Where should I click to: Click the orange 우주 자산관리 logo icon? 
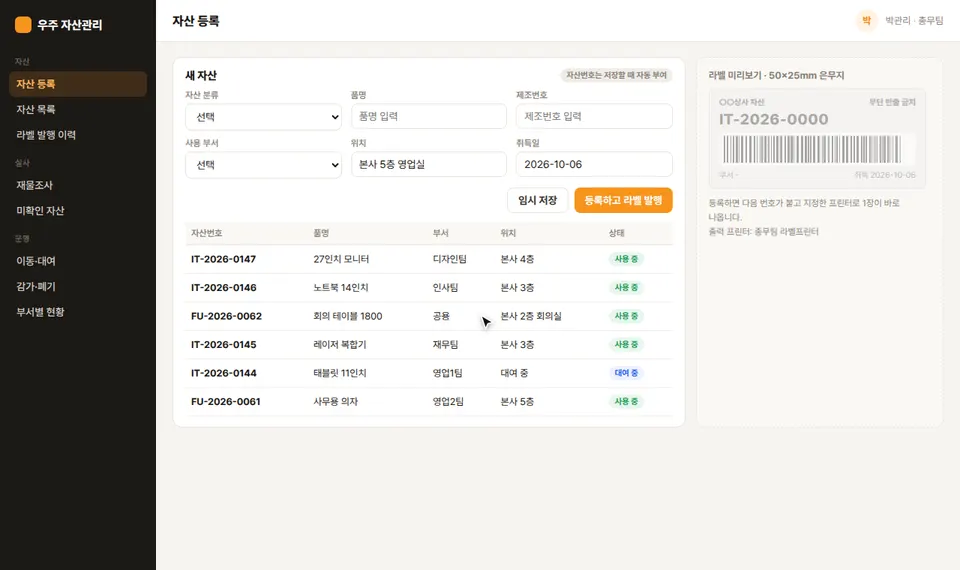(x=23, y=24)
